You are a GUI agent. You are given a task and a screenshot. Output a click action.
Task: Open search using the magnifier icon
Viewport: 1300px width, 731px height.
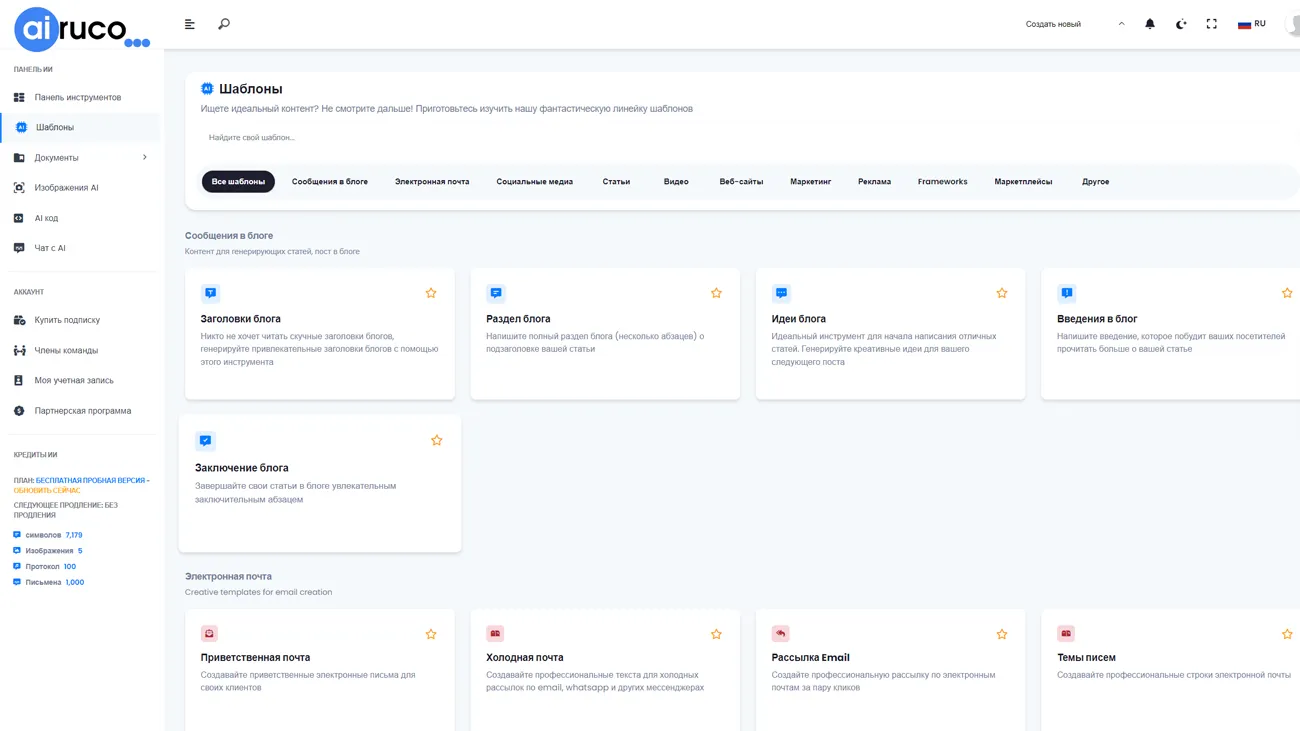pos(224,24)
